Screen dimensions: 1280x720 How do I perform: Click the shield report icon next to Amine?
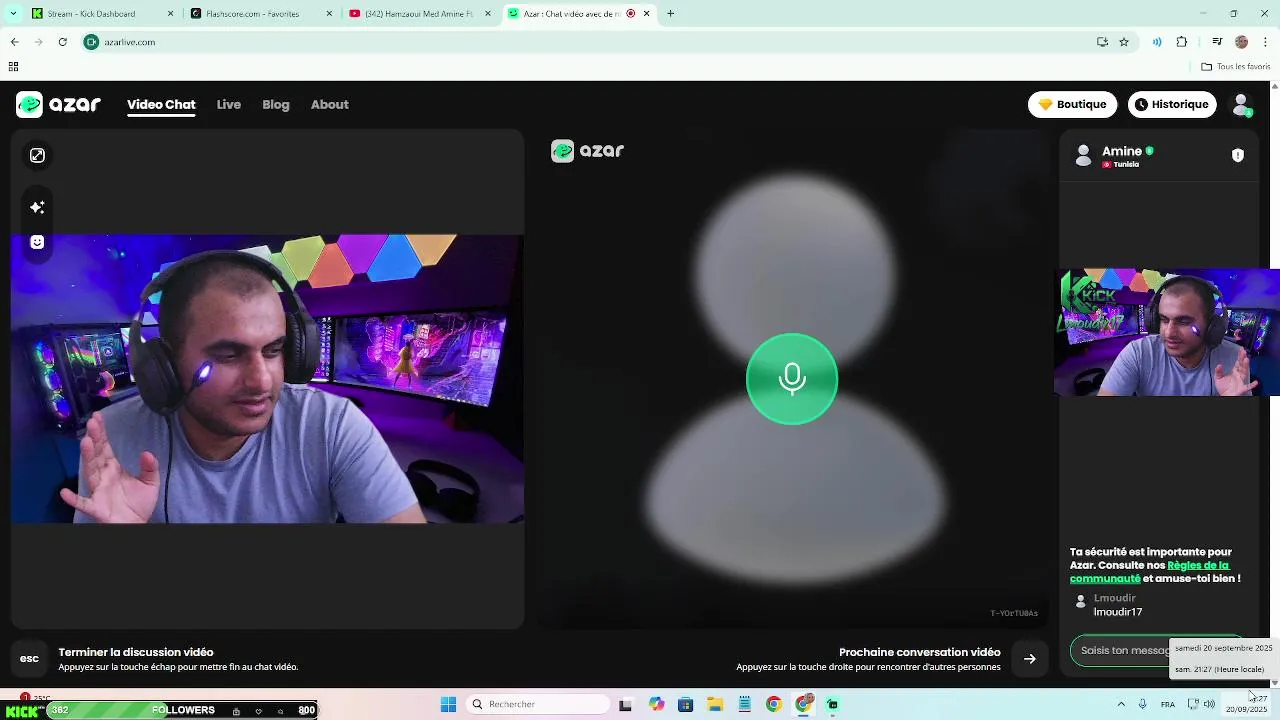[x=1238, y=155]
